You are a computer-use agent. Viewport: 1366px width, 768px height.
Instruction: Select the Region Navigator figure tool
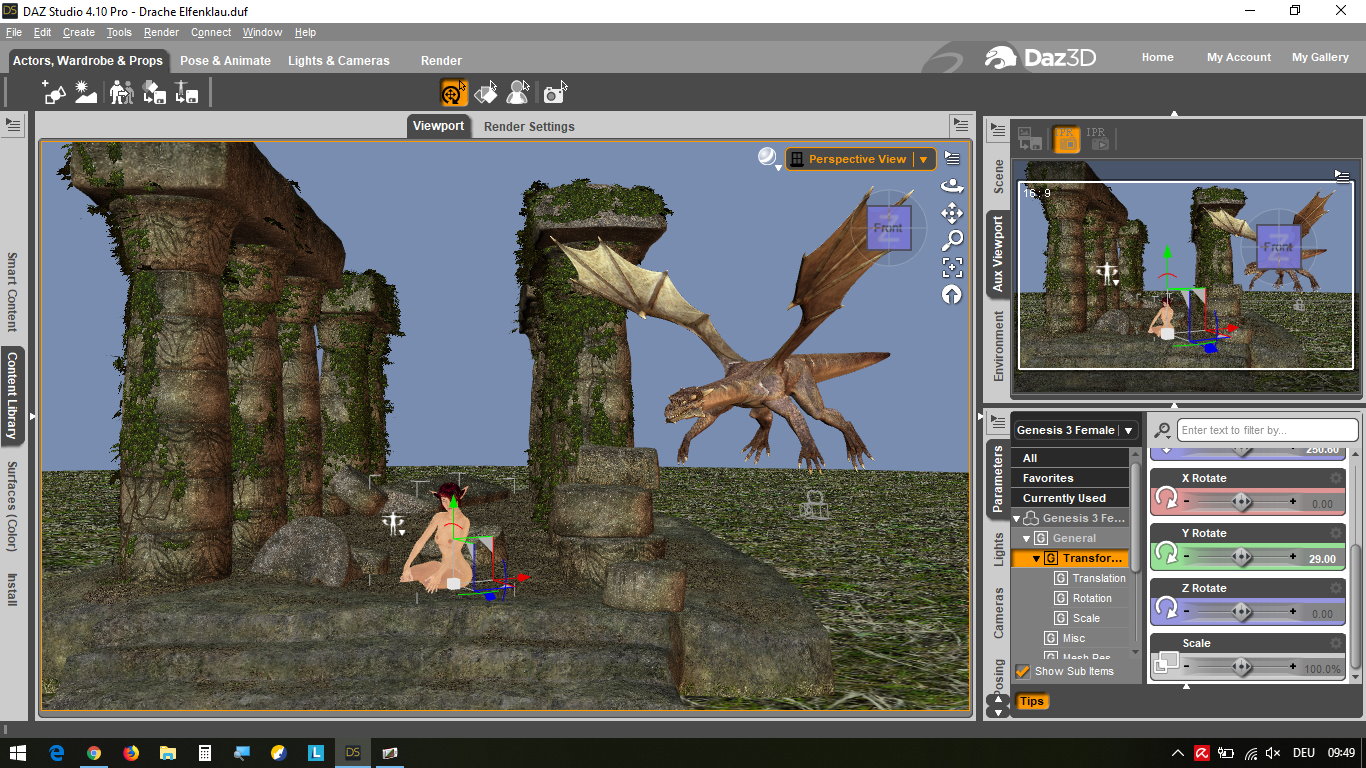point(518,93)
